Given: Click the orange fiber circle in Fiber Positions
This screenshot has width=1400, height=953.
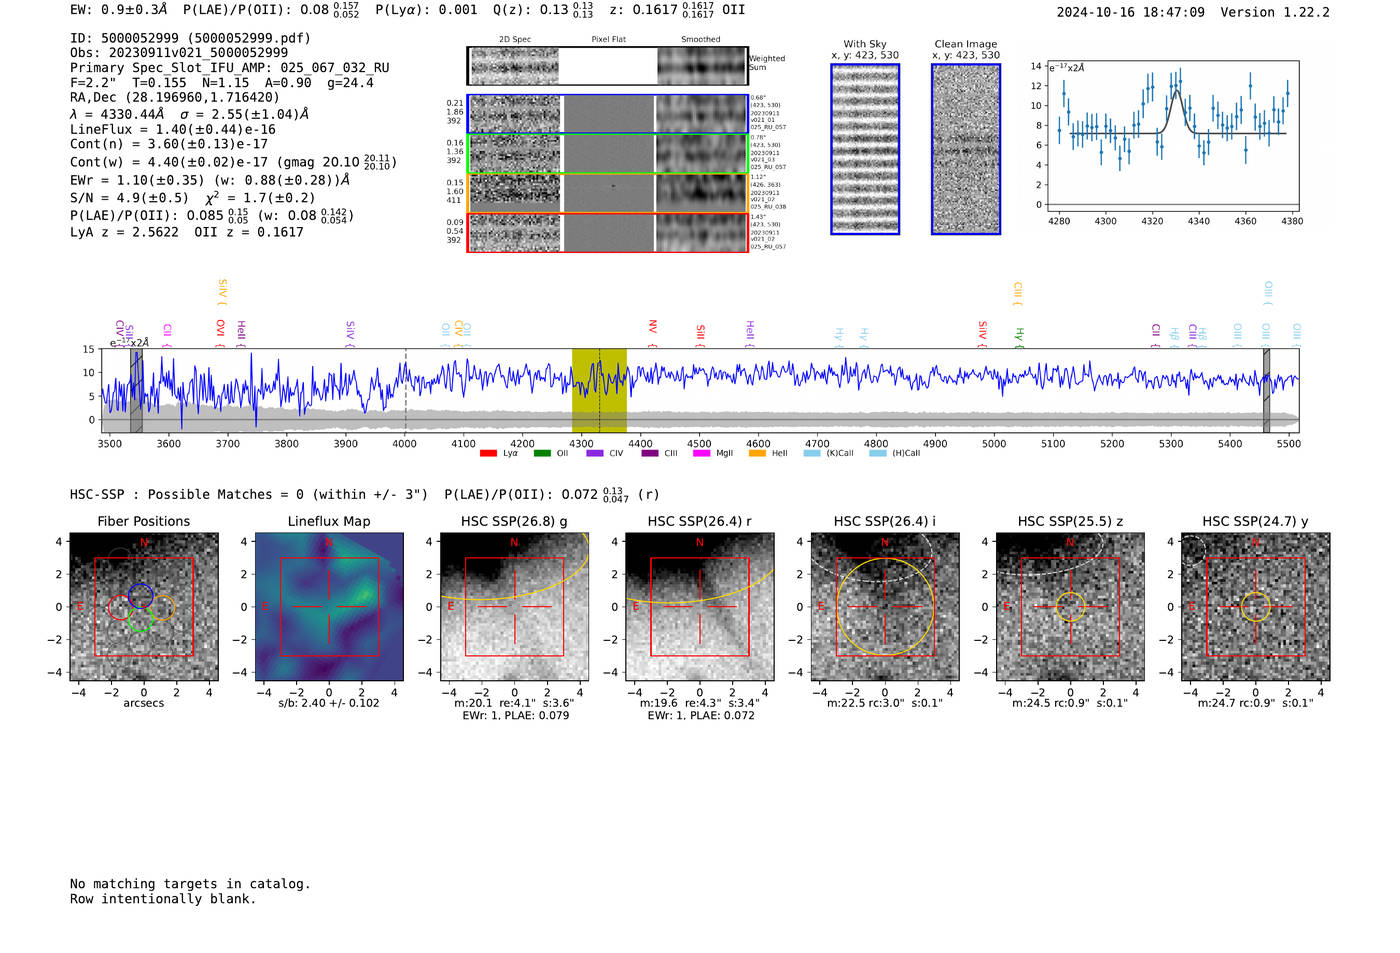Looking at the screenshot, I should pos(163,607).
